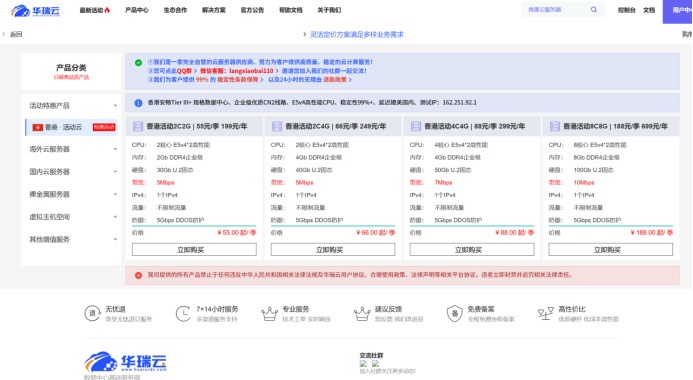Select 香港·活动云 in the sidebar
This screenshot has height=380, width=693.
72,127
